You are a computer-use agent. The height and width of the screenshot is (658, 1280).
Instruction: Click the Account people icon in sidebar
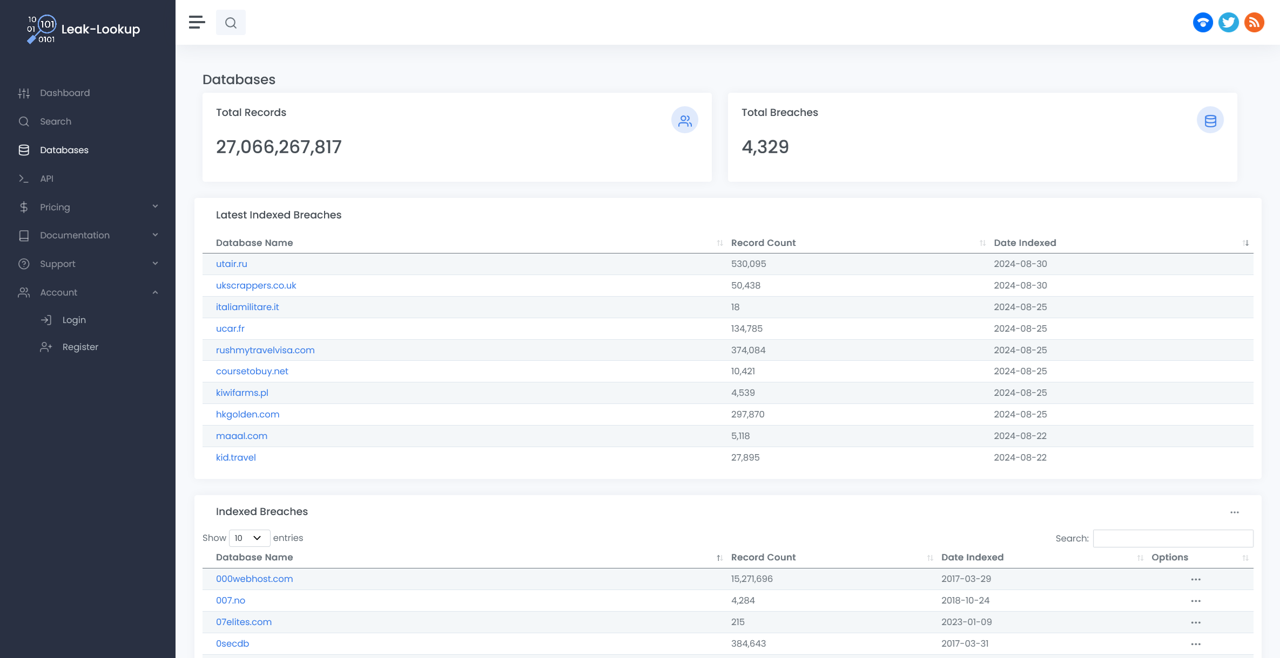coord(24,293)
